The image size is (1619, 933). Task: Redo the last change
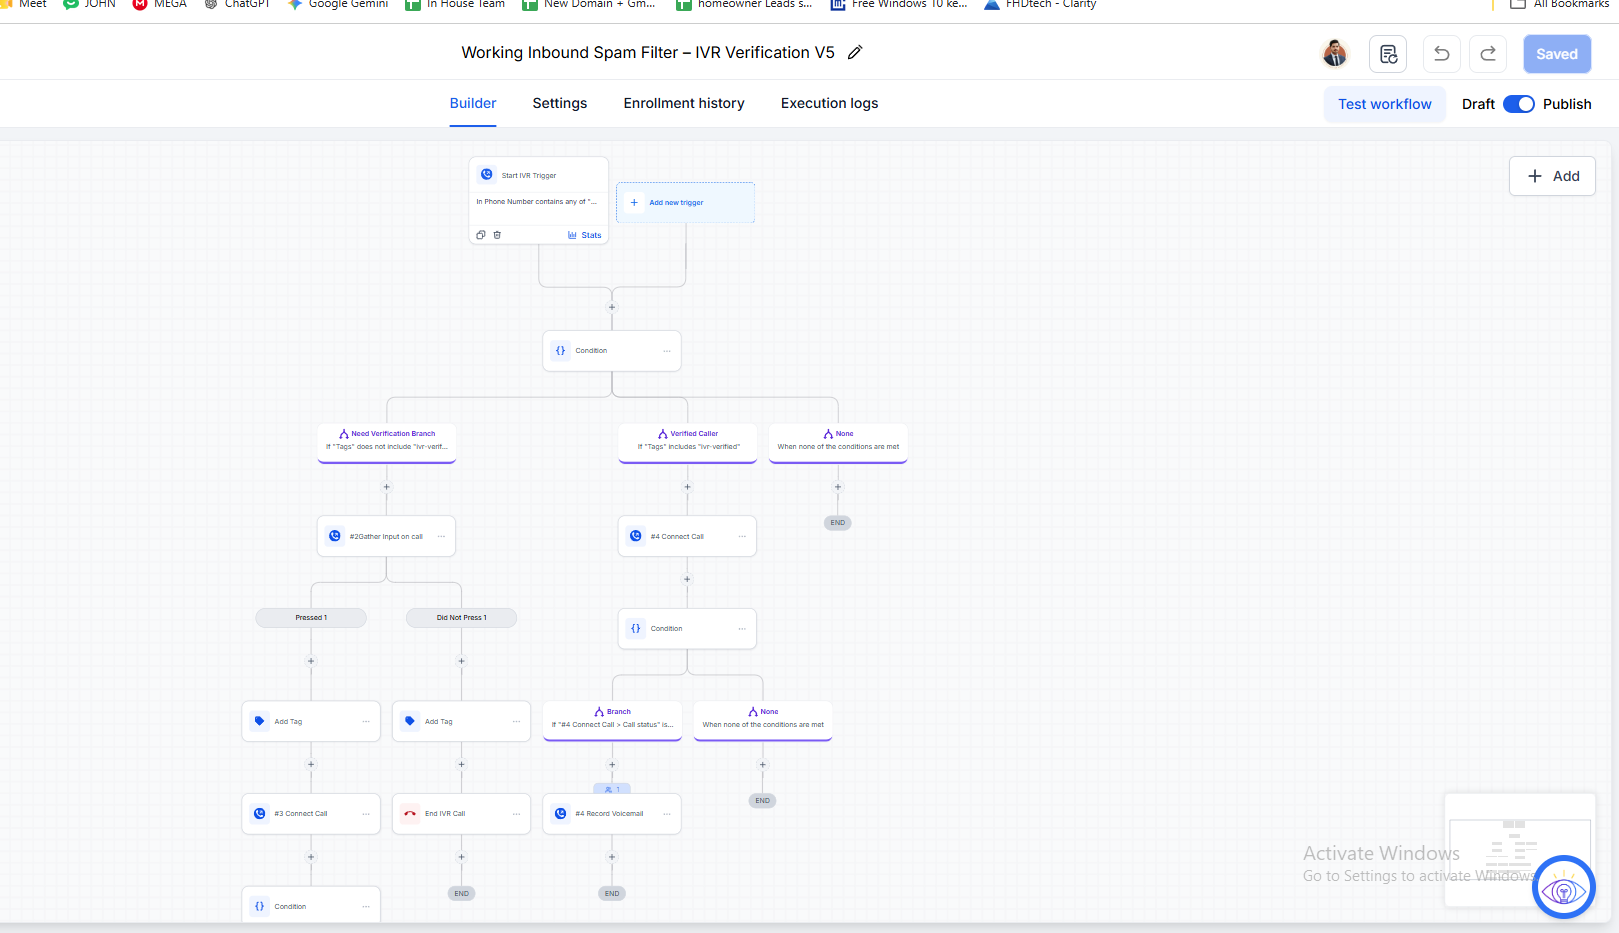coord(1488,54)
